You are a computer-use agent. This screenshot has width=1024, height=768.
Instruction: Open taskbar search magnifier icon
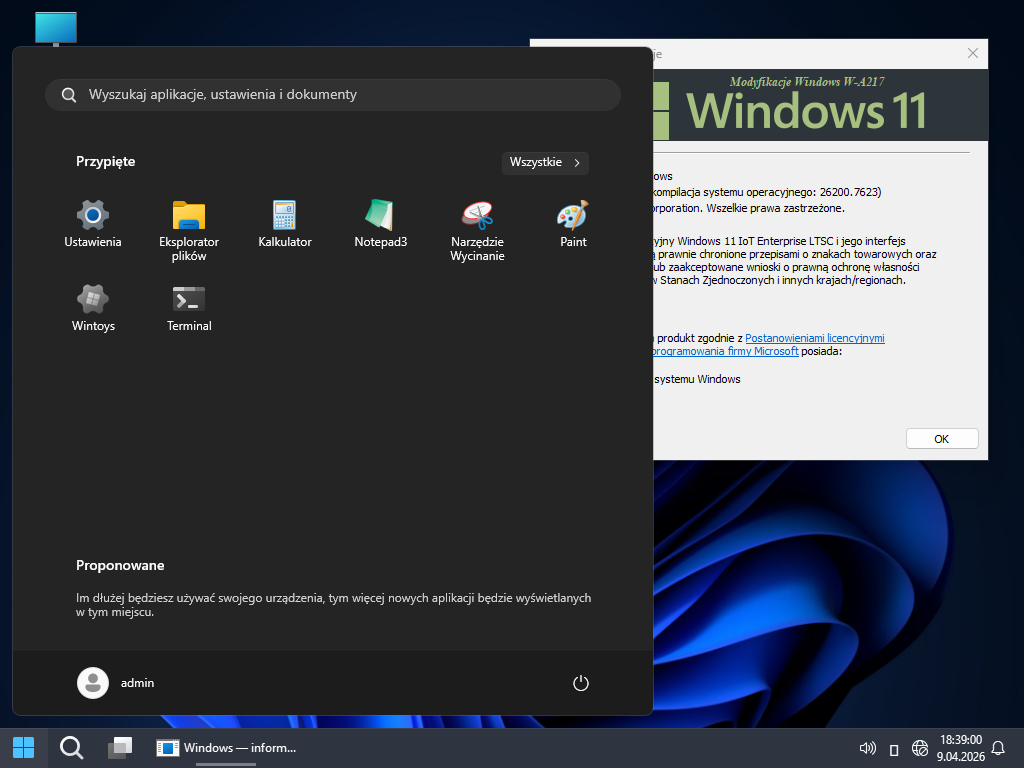(71, 748)
